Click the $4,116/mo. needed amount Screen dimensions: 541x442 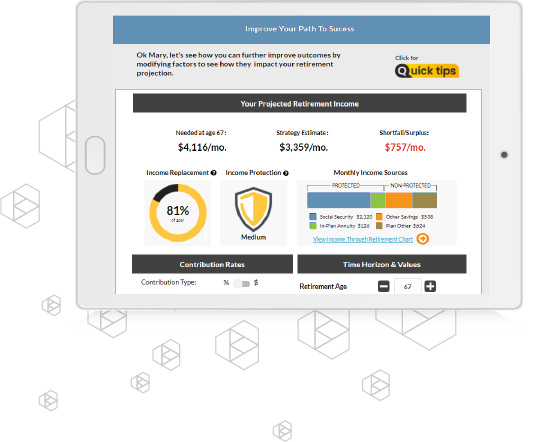[x=202, y=147]
